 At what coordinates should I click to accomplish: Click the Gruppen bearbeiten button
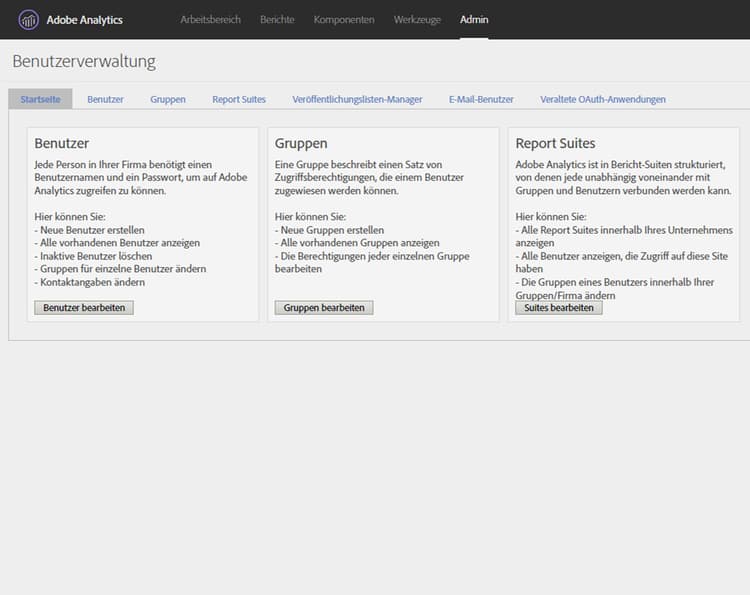tap(324, 308)
